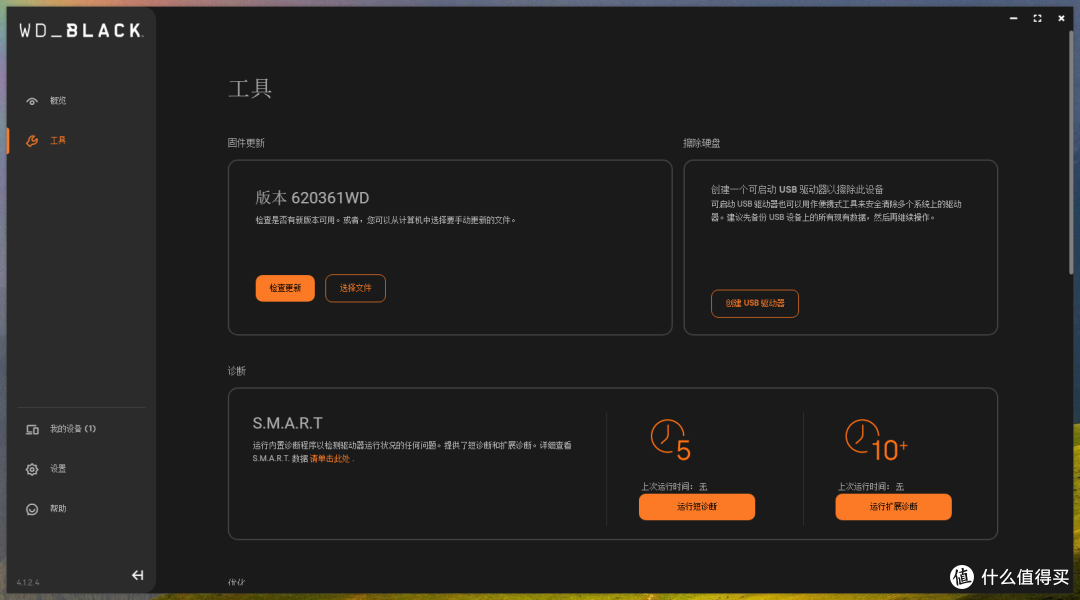Viewport: 1080px width, 600px height.
Task: Open the 请单击此处 S.M.A.R.T. data link
Action: coord(330,459)
